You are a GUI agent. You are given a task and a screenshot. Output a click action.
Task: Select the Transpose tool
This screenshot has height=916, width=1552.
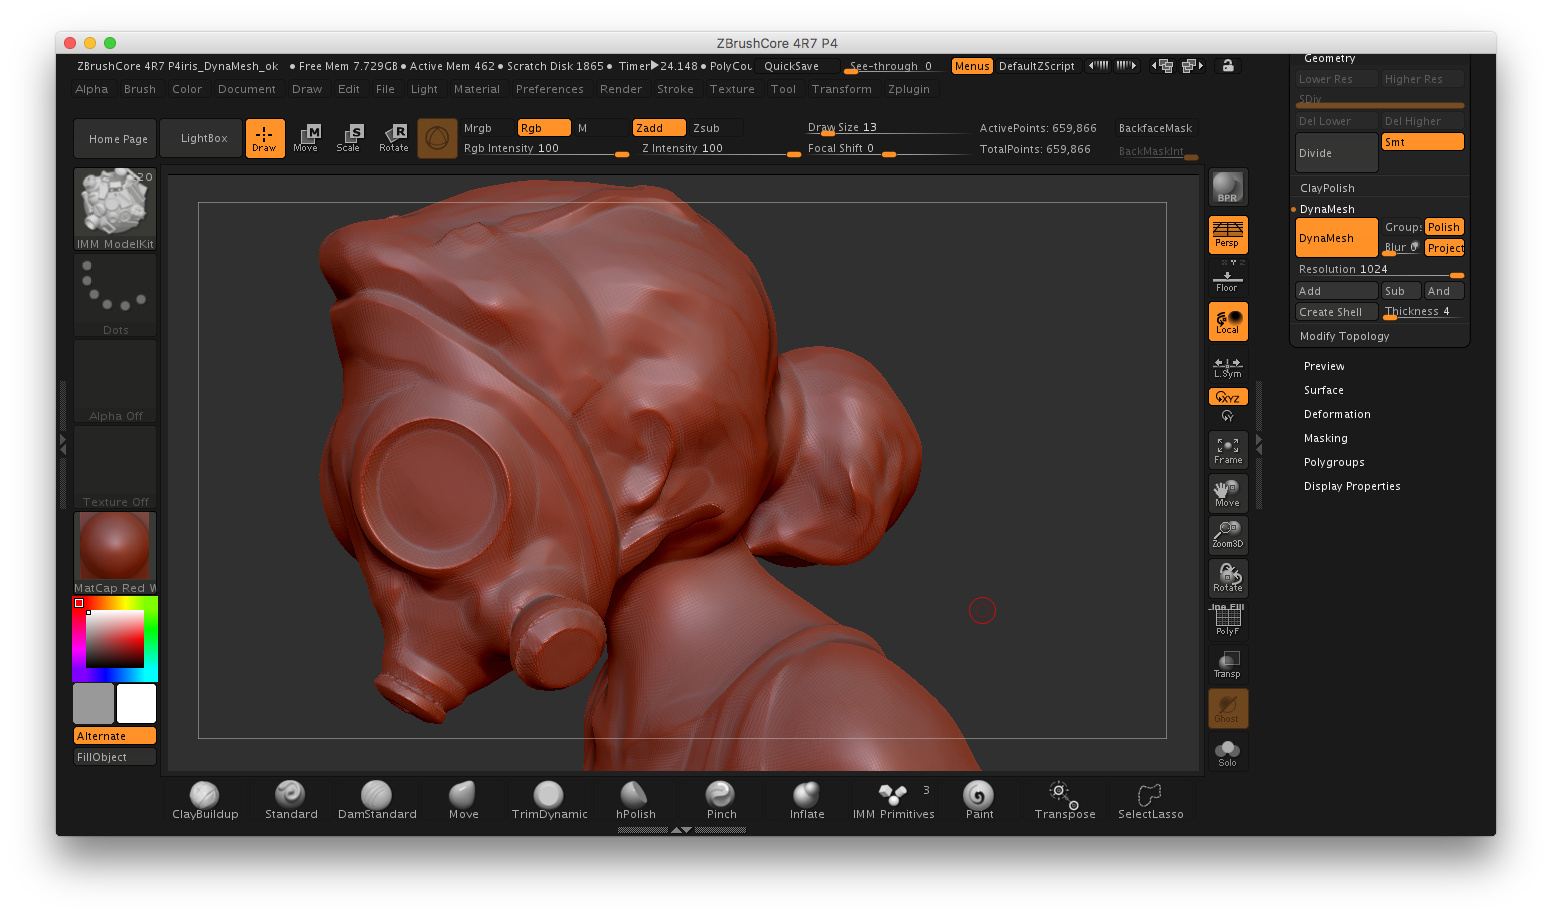(1064, 799)
